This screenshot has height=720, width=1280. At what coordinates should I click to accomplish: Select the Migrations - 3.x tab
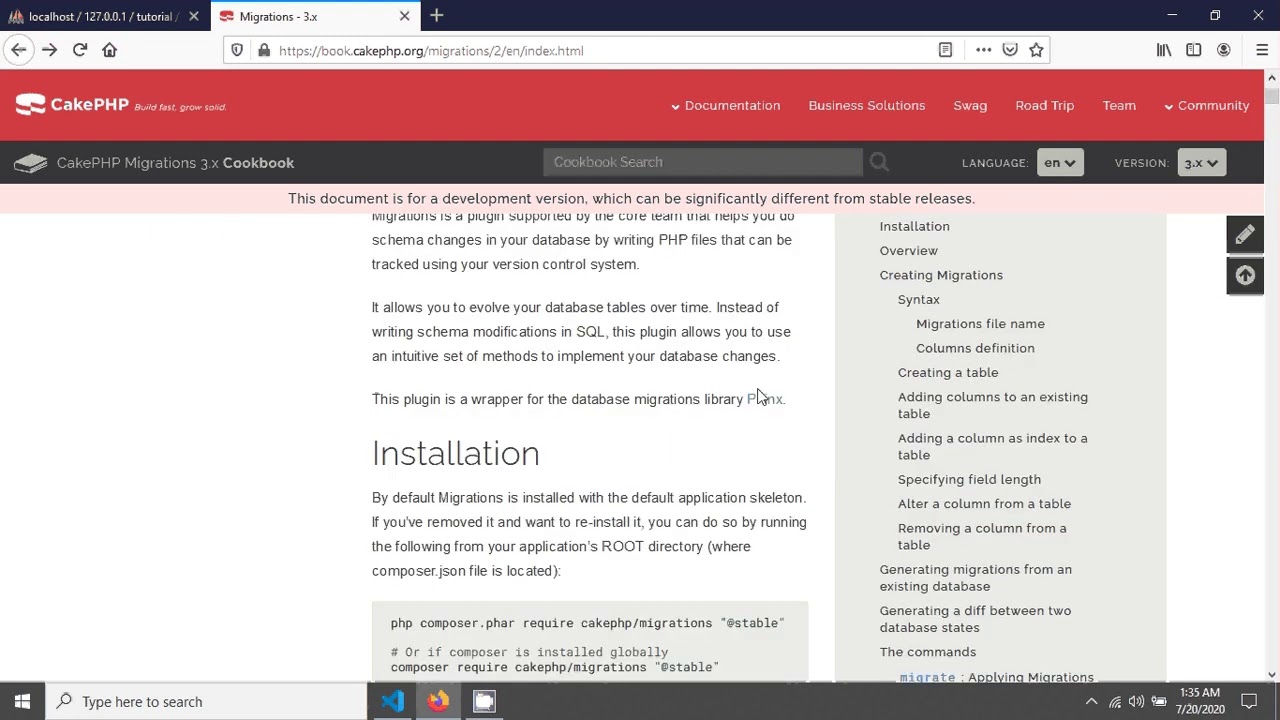(x=315, y=16)
